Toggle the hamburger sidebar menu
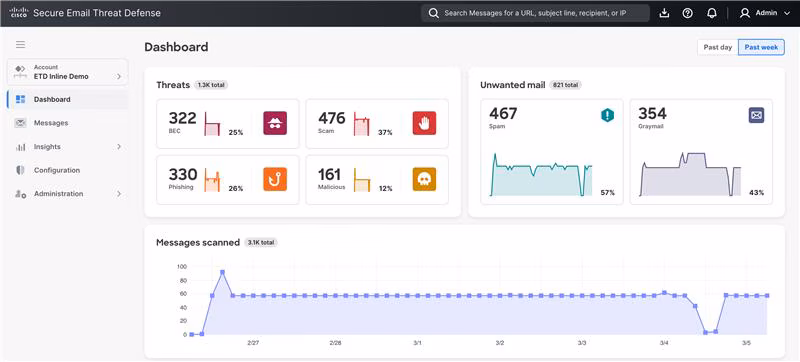Screen dimensions: 800x362 pos(20,45)
